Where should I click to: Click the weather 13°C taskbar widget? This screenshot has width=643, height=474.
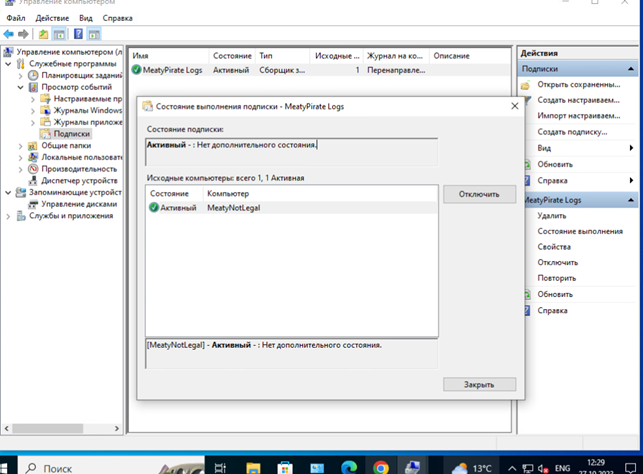tap(472, 468)
